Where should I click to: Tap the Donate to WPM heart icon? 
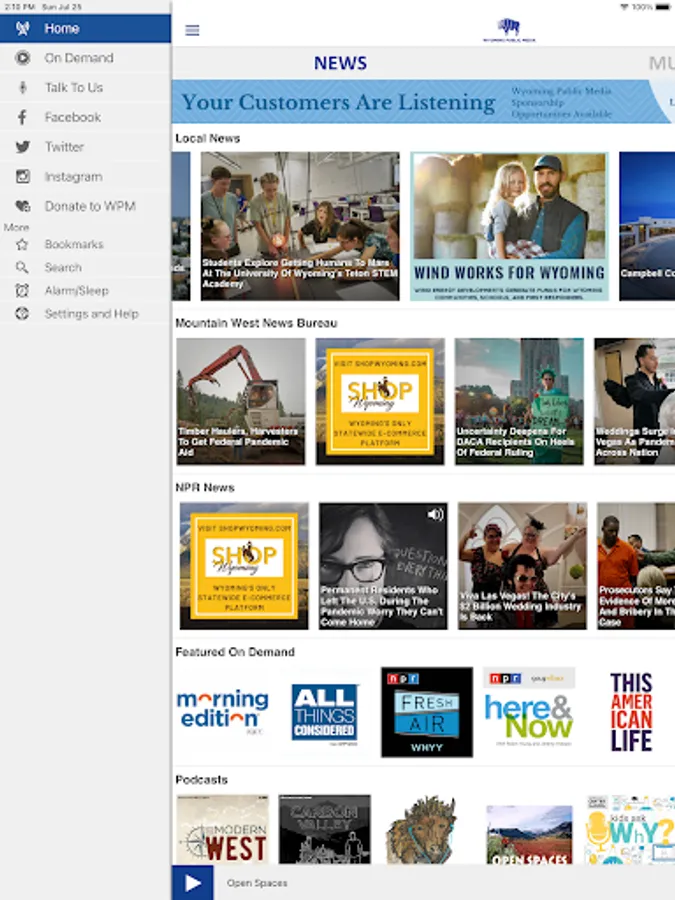click(x=22, y=206)
